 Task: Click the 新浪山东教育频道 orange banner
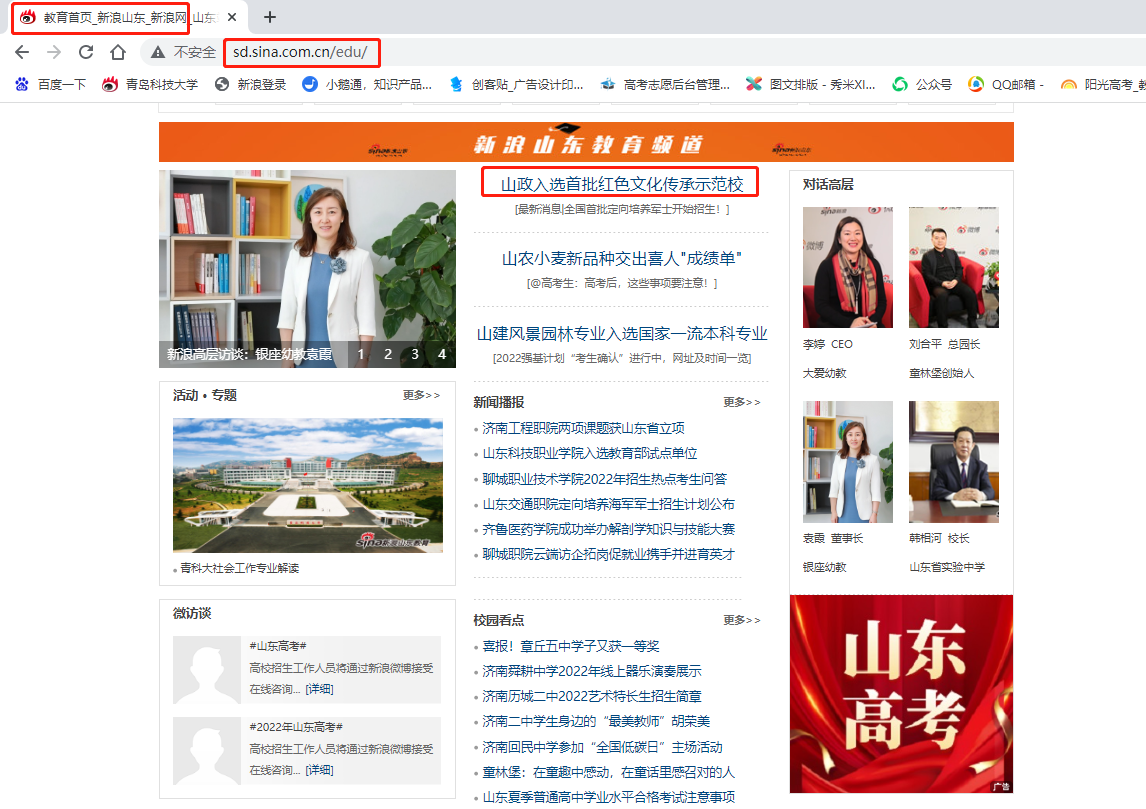[586, 143]
